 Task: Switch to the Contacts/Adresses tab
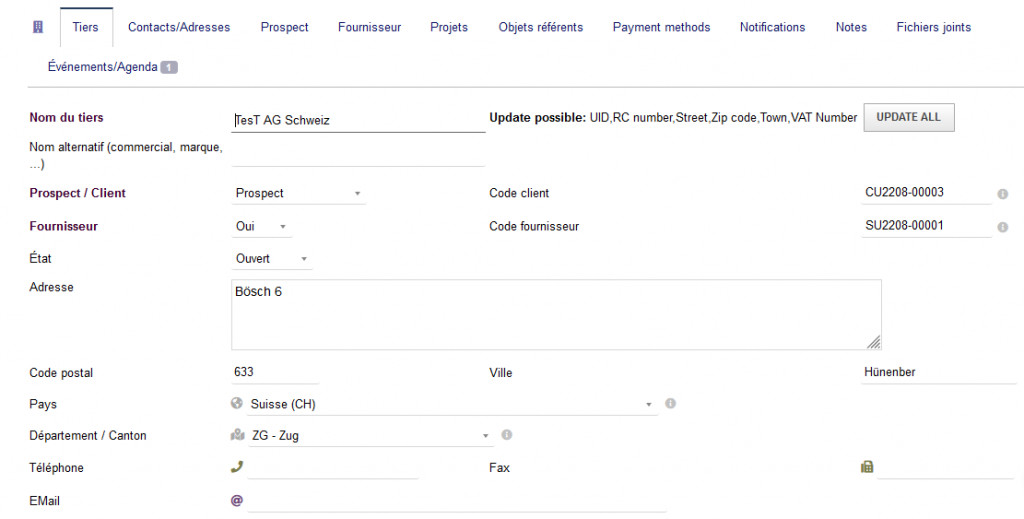179,27
